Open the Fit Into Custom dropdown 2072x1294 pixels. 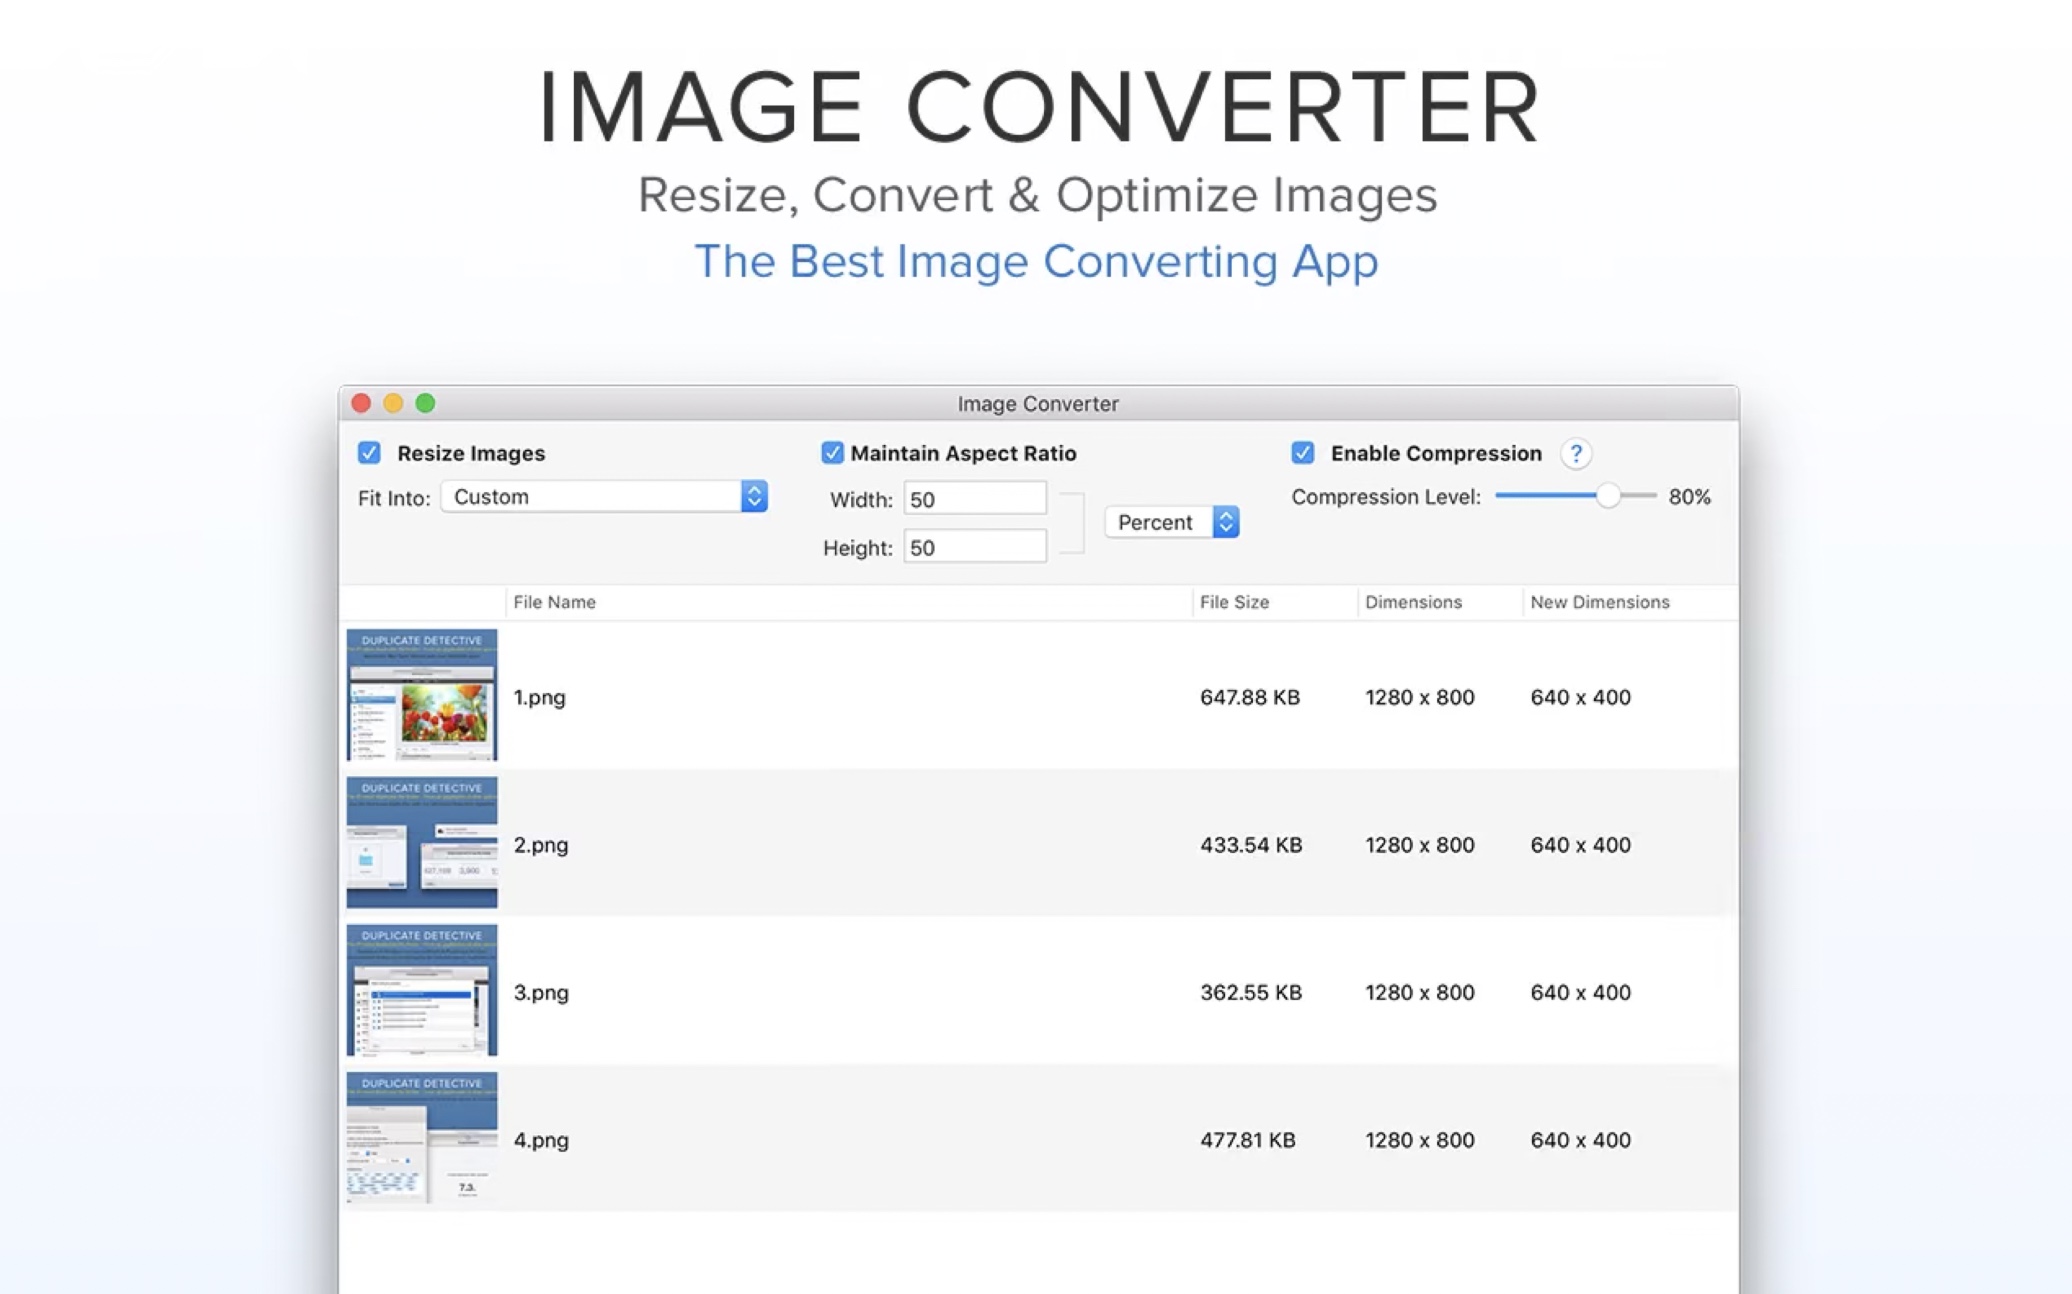tap(604, 497)
